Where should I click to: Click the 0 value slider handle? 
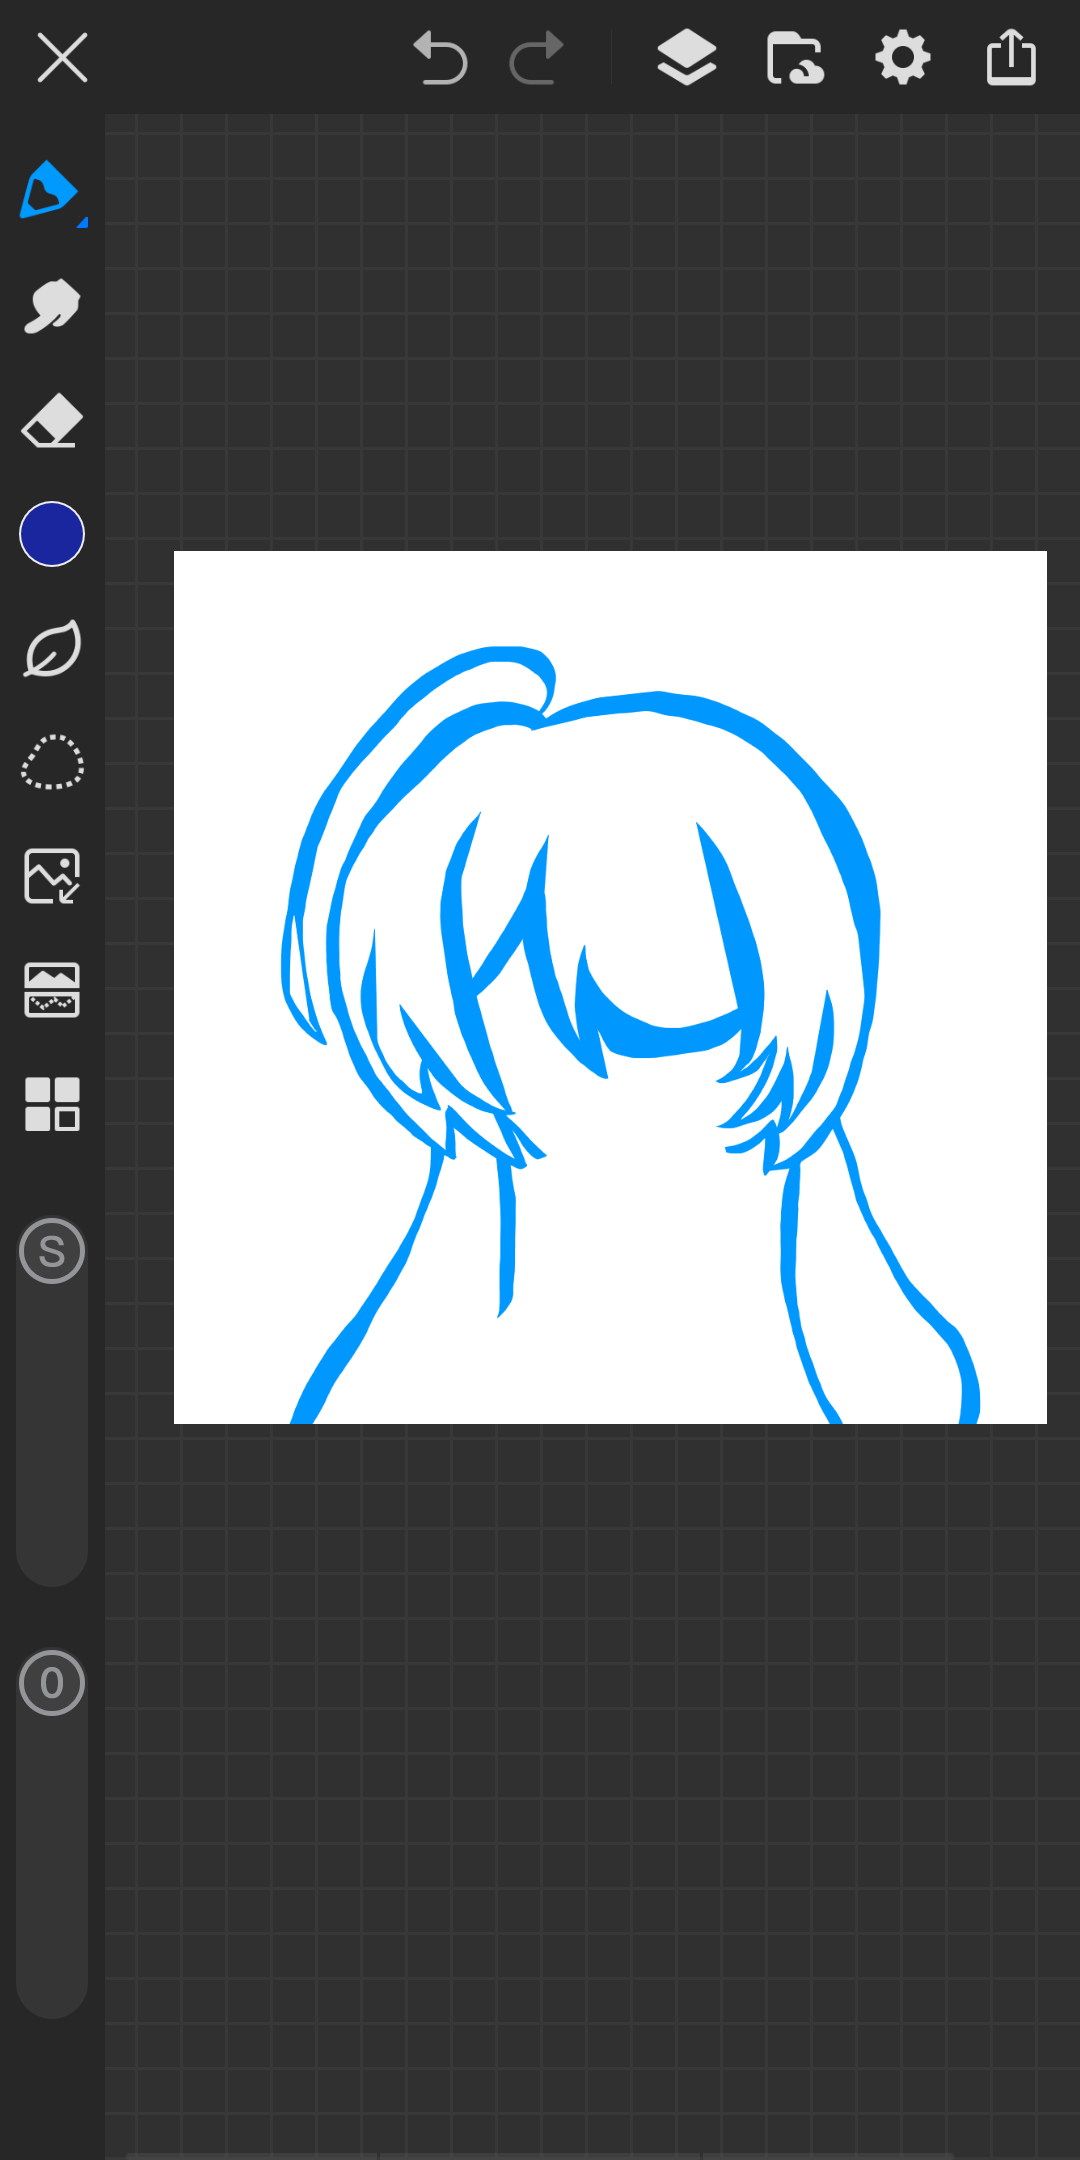pyautogui.click(x=52, y=1683)
